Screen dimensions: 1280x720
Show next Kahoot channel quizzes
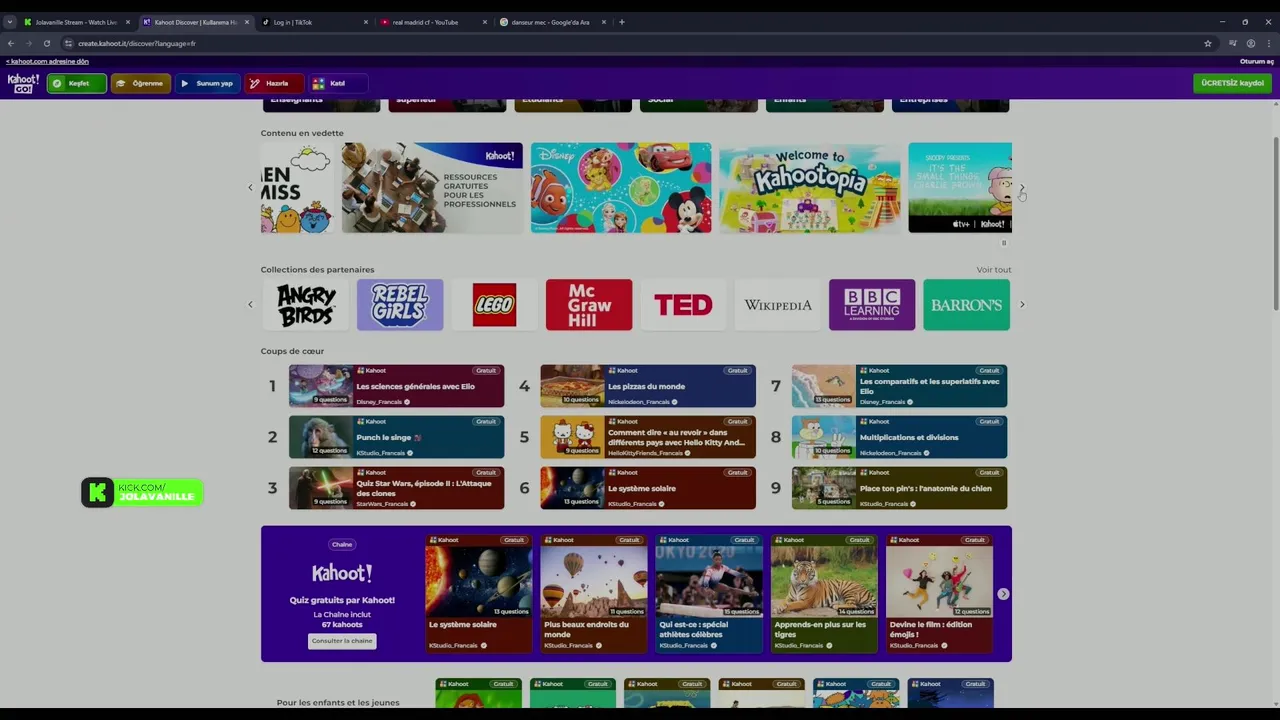(x=1003, y=594)
